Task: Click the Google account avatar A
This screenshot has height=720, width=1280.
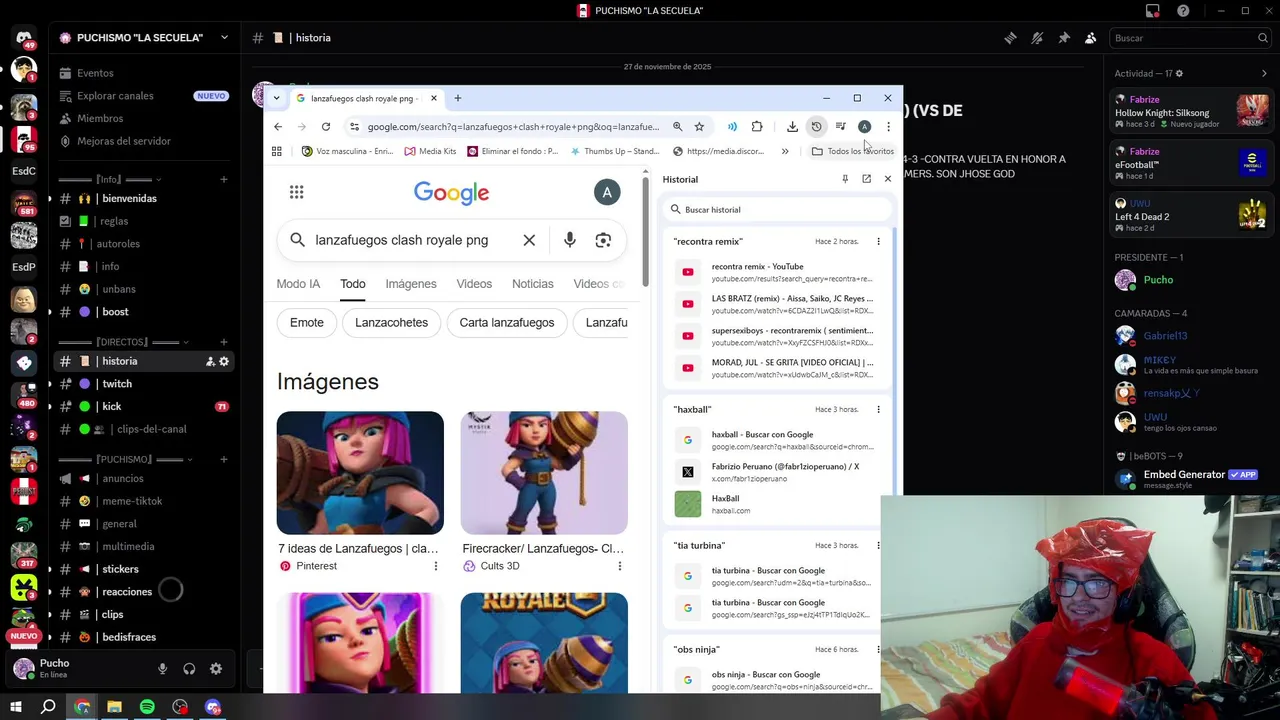Action: point(607,192)
